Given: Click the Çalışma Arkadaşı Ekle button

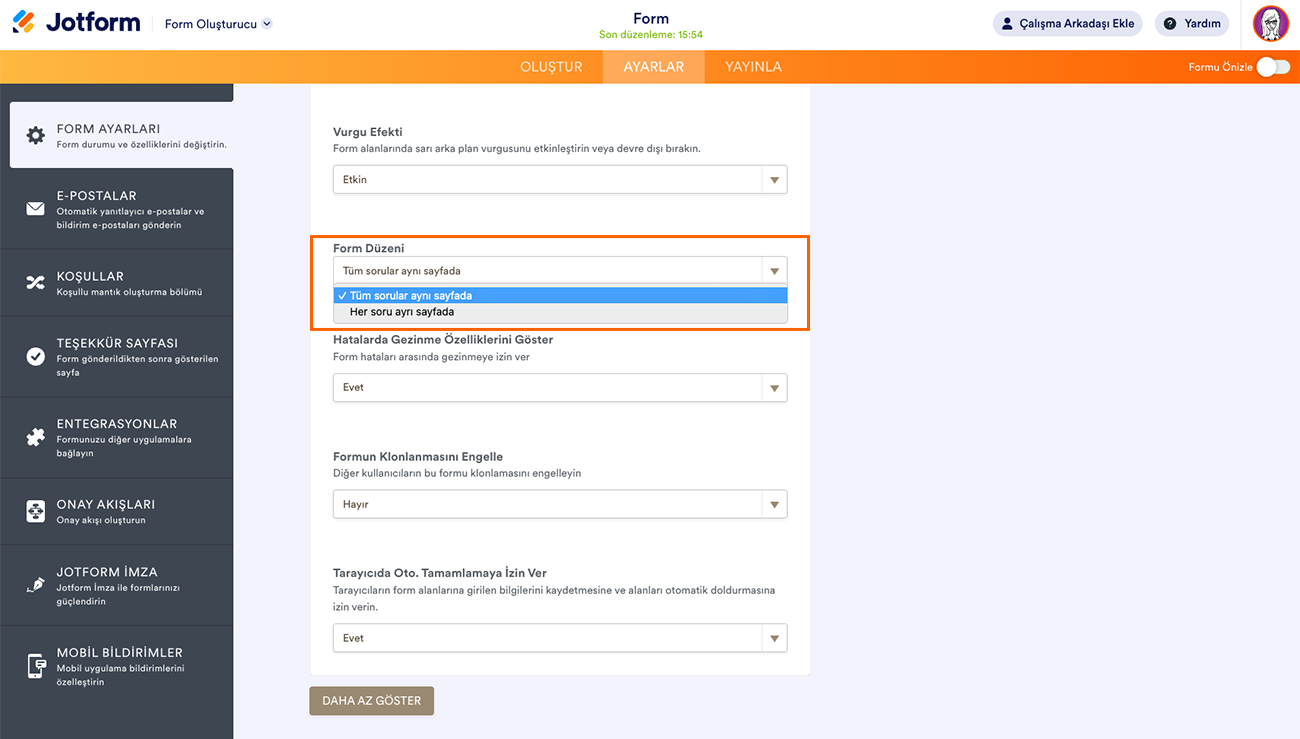Looking at the screenshot, I should tap(1067, 24).
